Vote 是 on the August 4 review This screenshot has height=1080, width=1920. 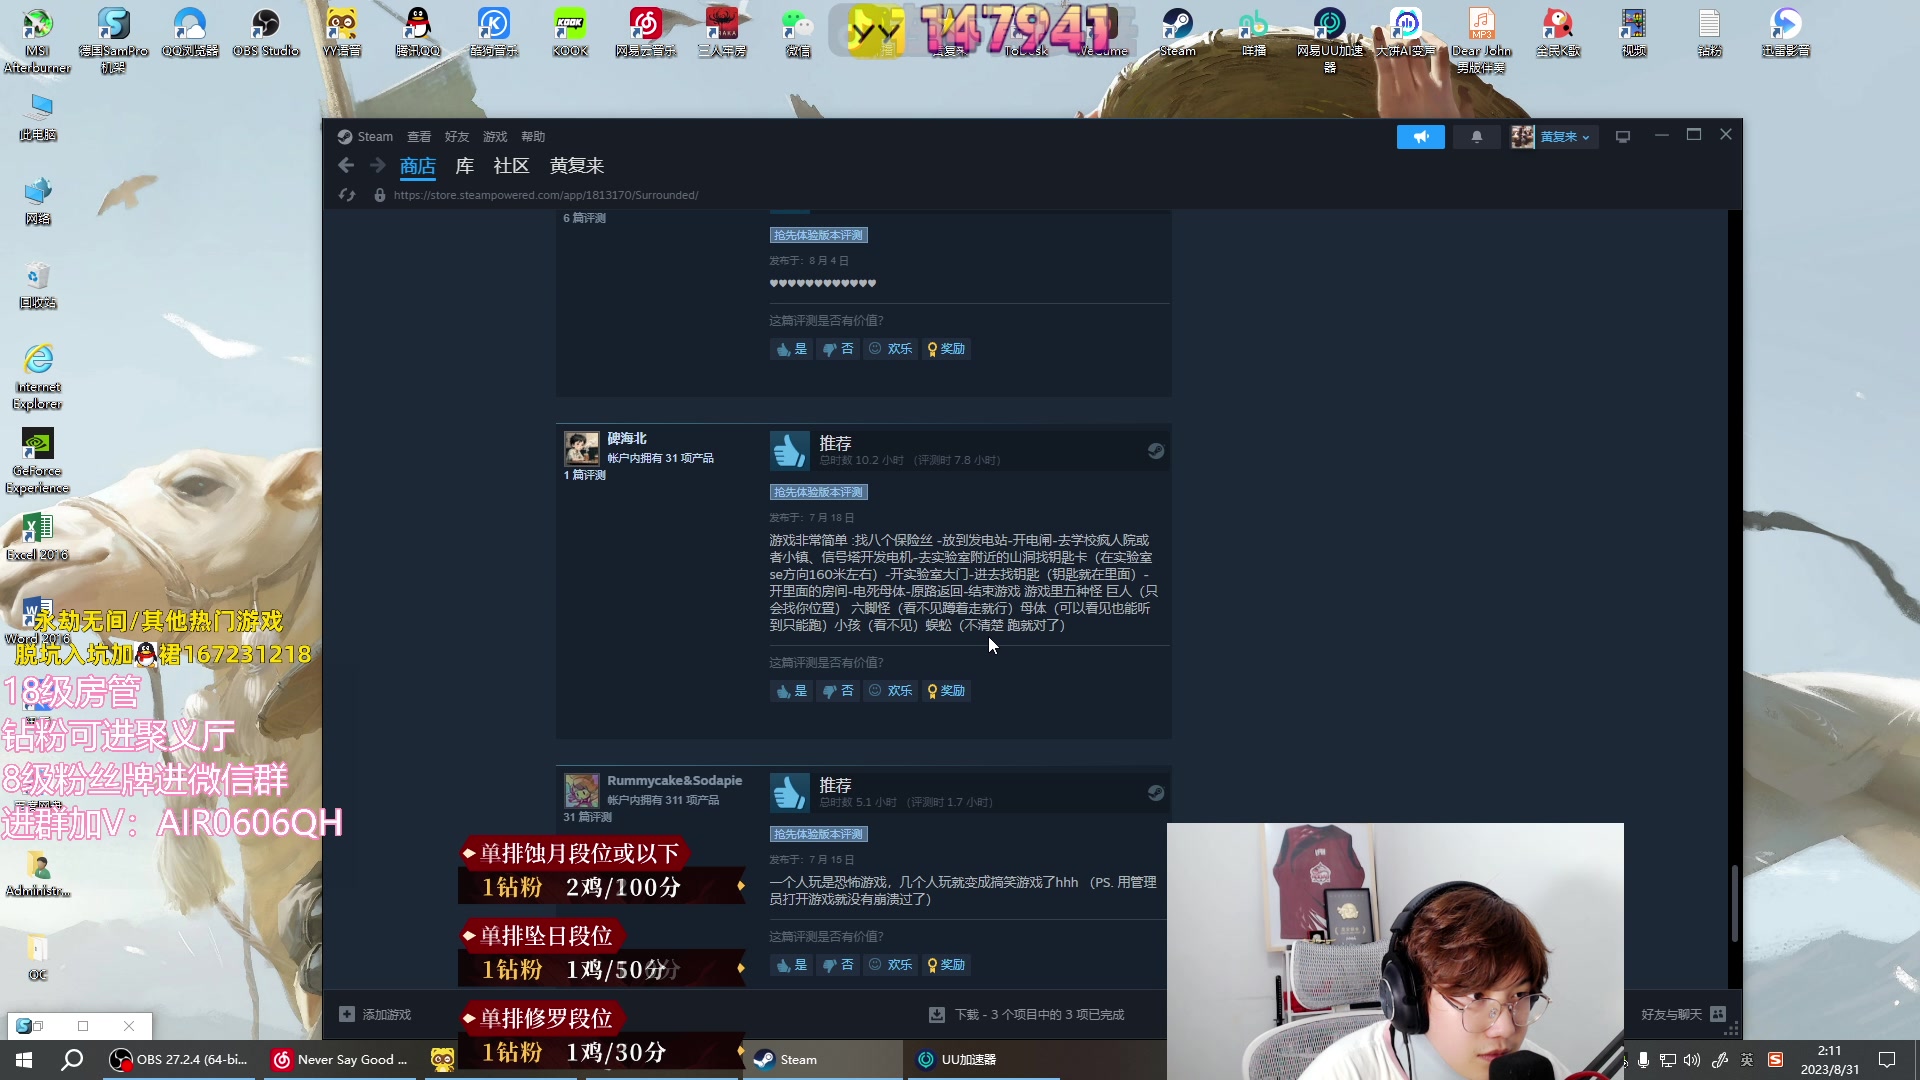coord(791,349)
